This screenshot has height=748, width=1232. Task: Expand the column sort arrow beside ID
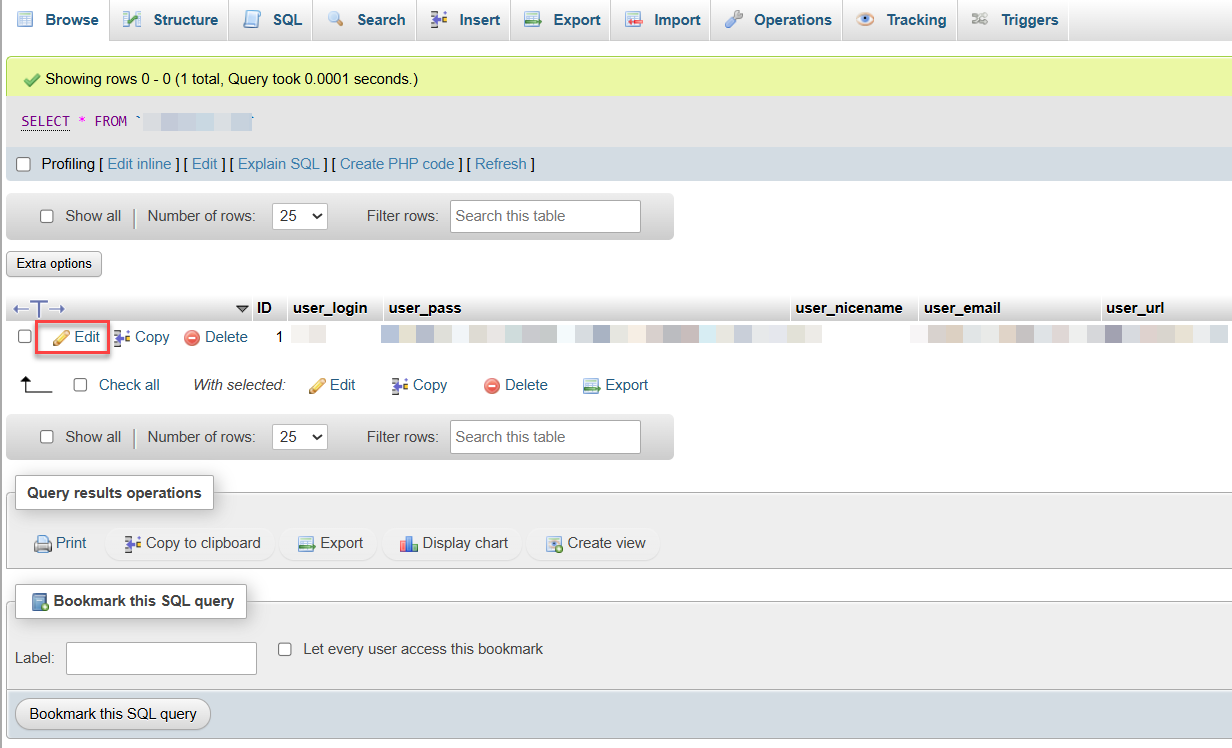coord(242,308)
